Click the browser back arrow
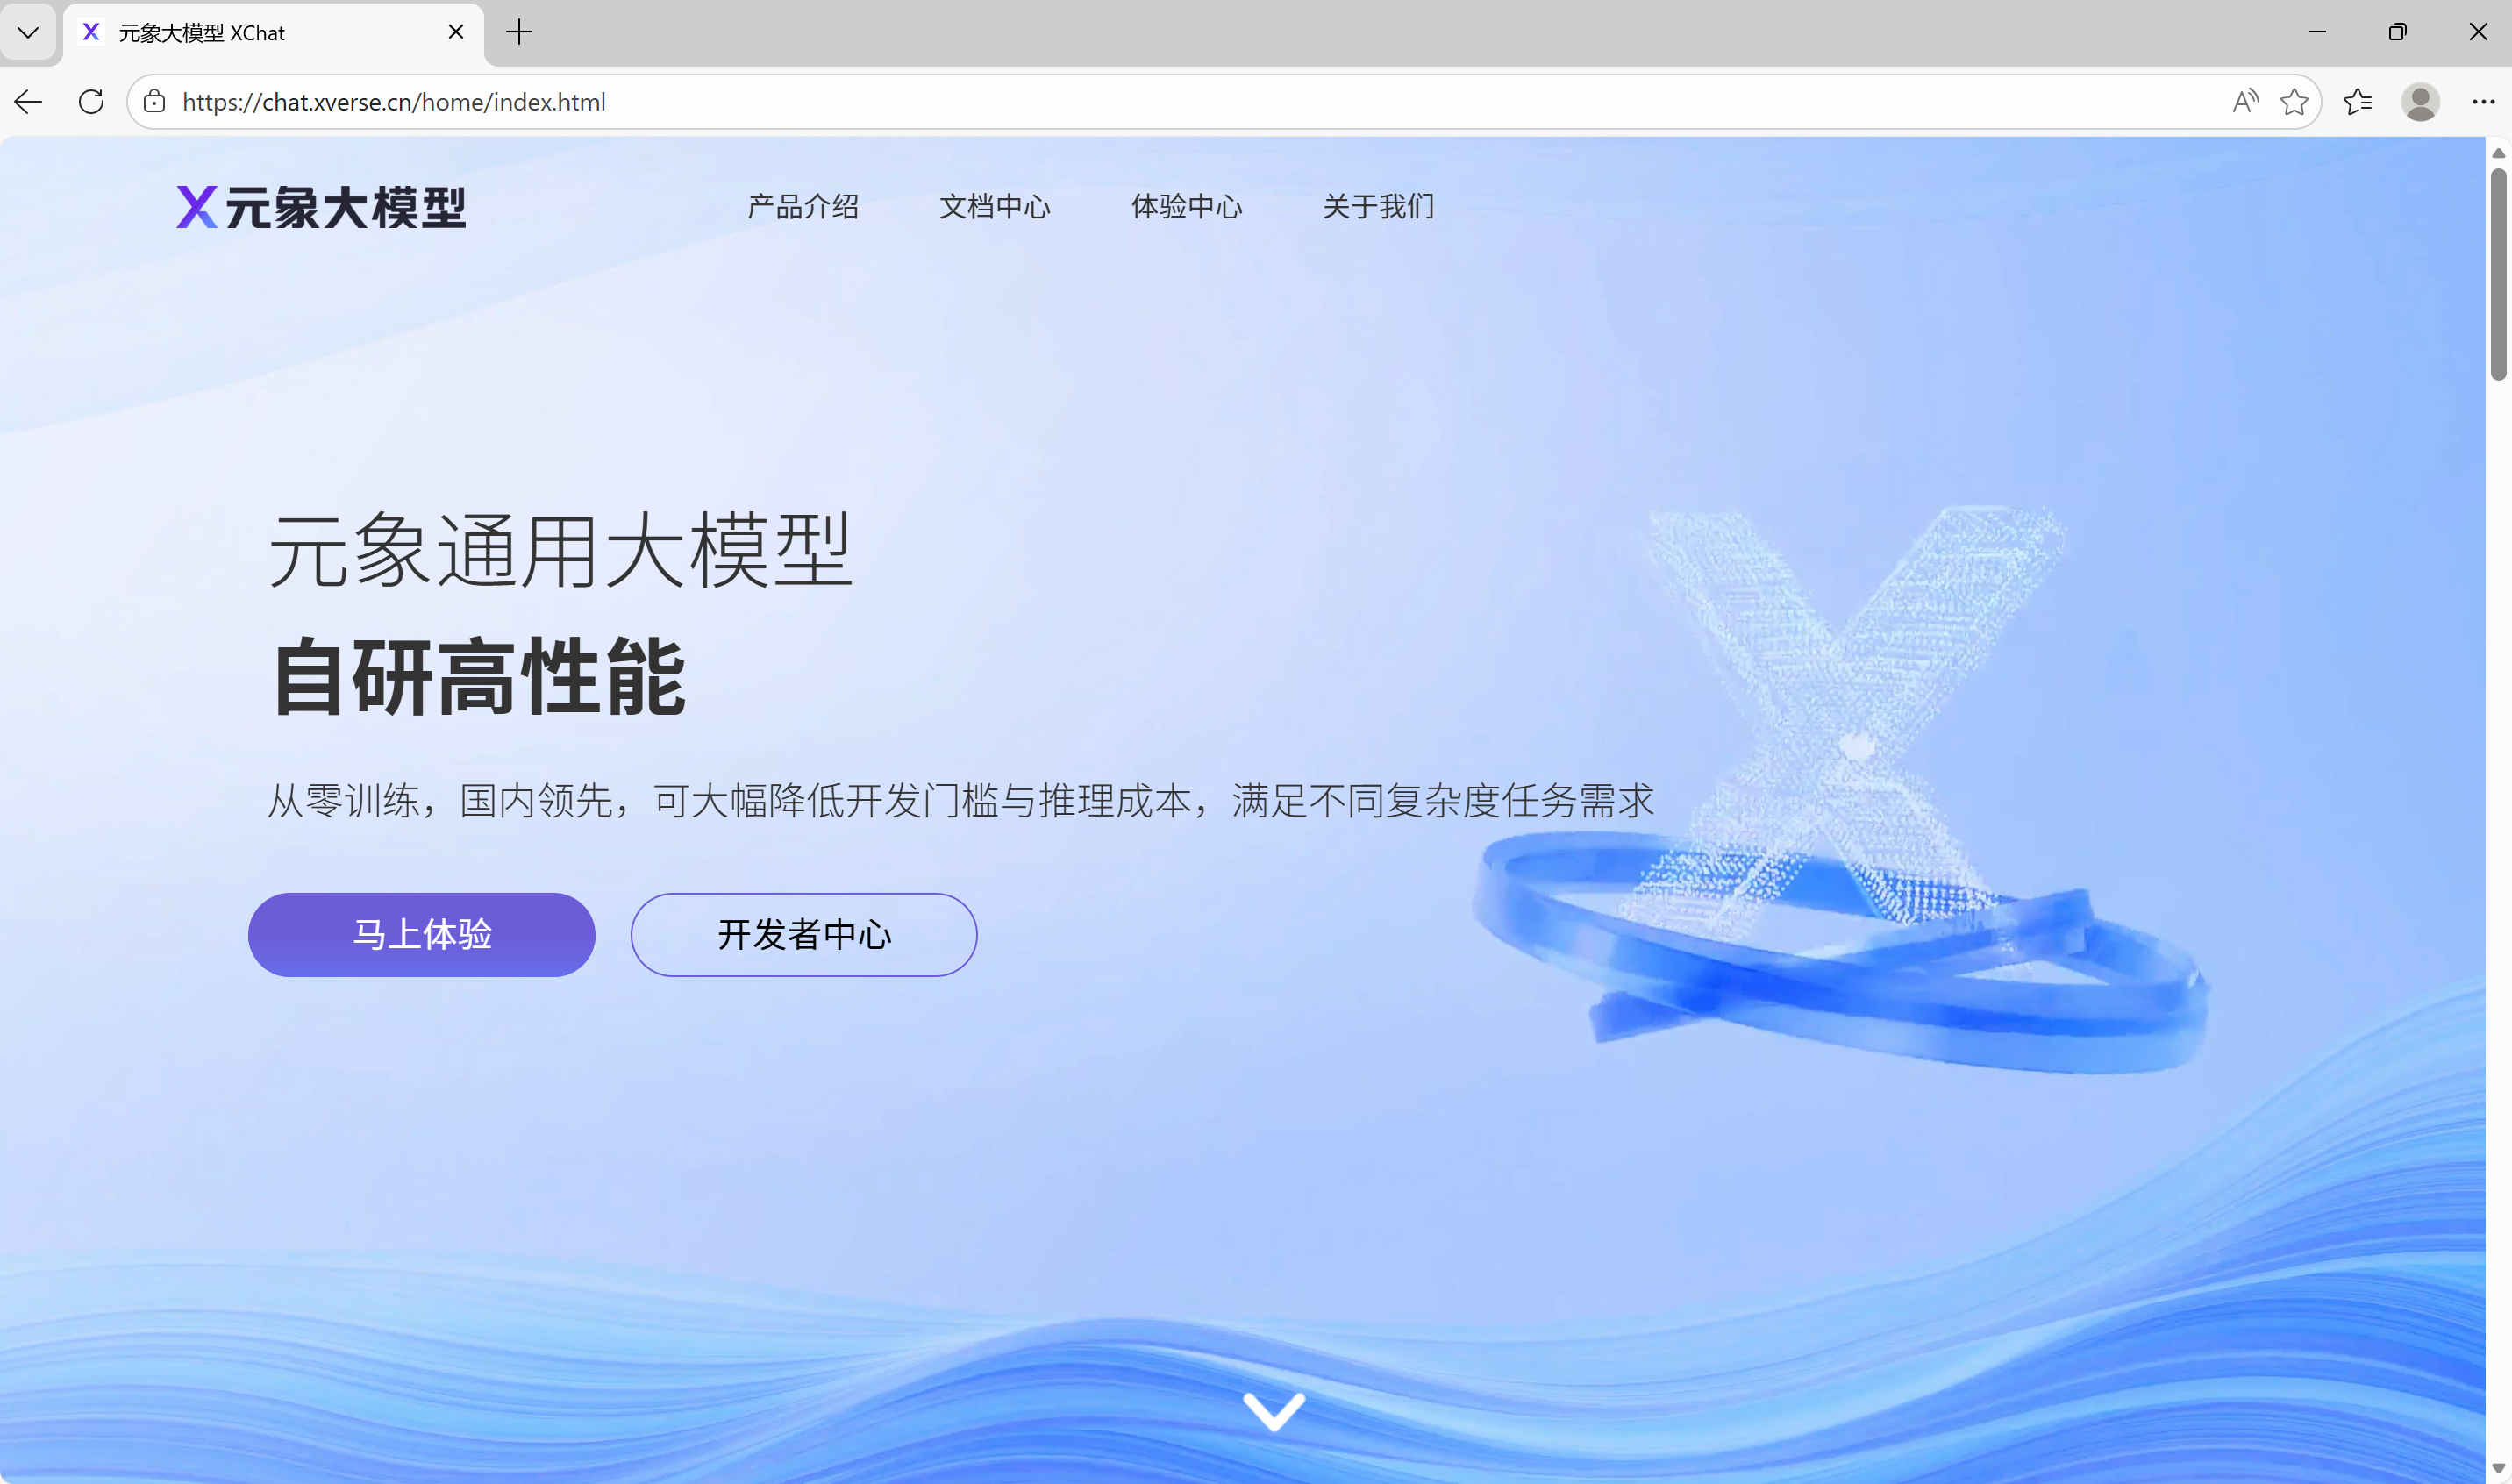Screen dimensions: 2512x1484 click(29, 101)
